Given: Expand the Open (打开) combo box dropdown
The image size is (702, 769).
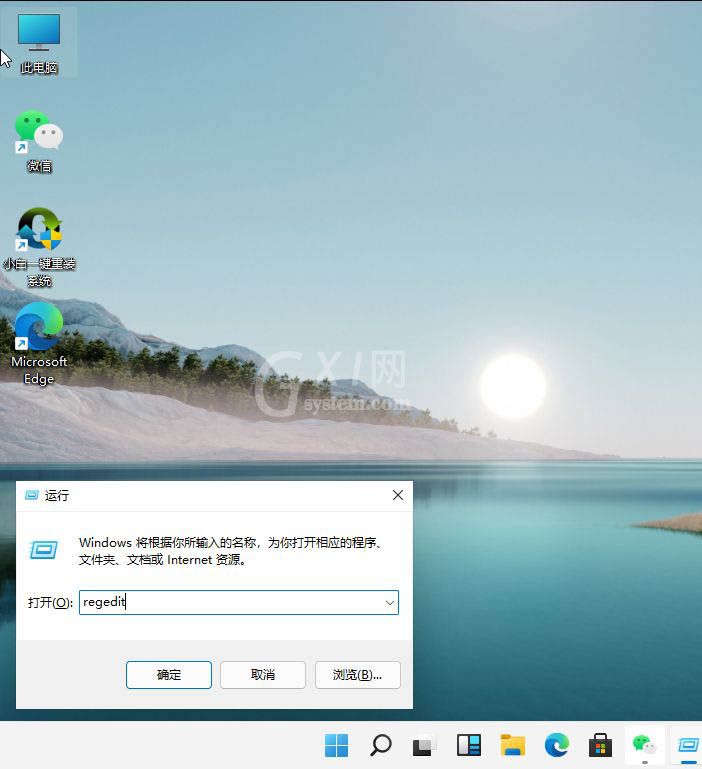Looking at the screenshot, I should (390, 603).
